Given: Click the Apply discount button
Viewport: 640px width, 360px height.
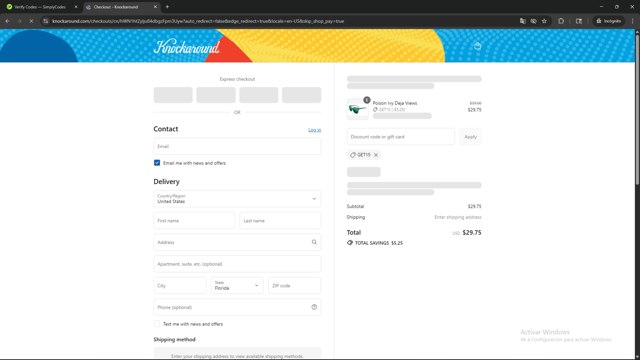Looking at the screenshot, I should pos(470,137).
